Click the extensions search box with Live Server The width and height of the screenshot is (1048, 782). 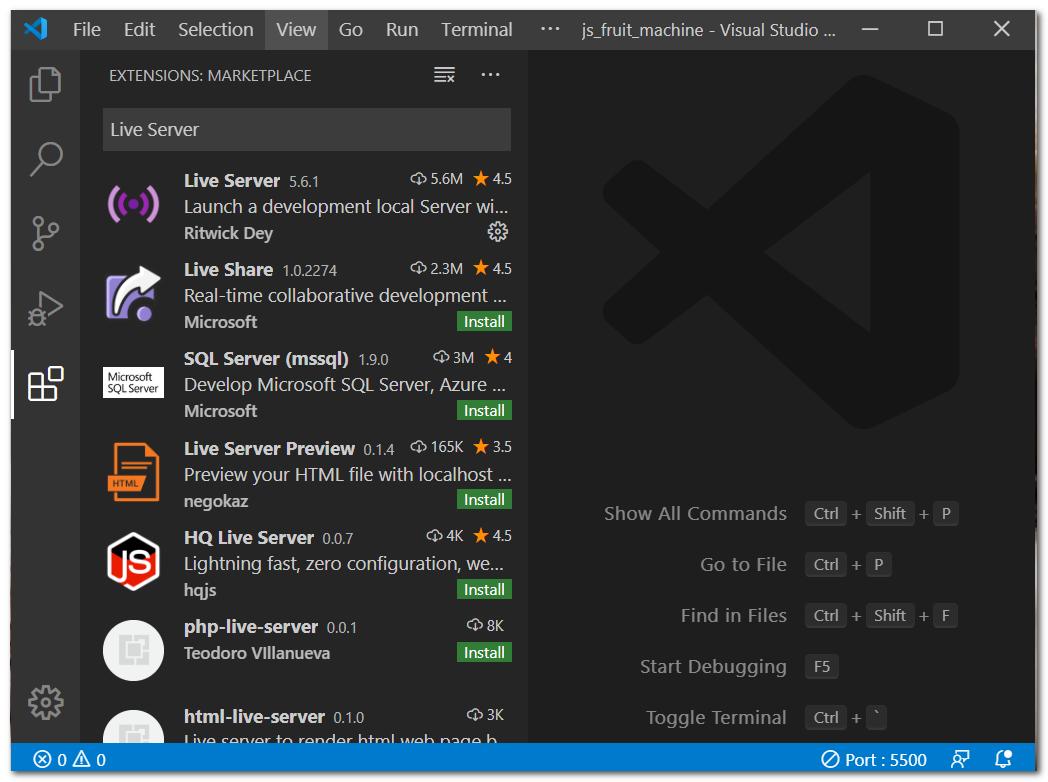(307, 129)
